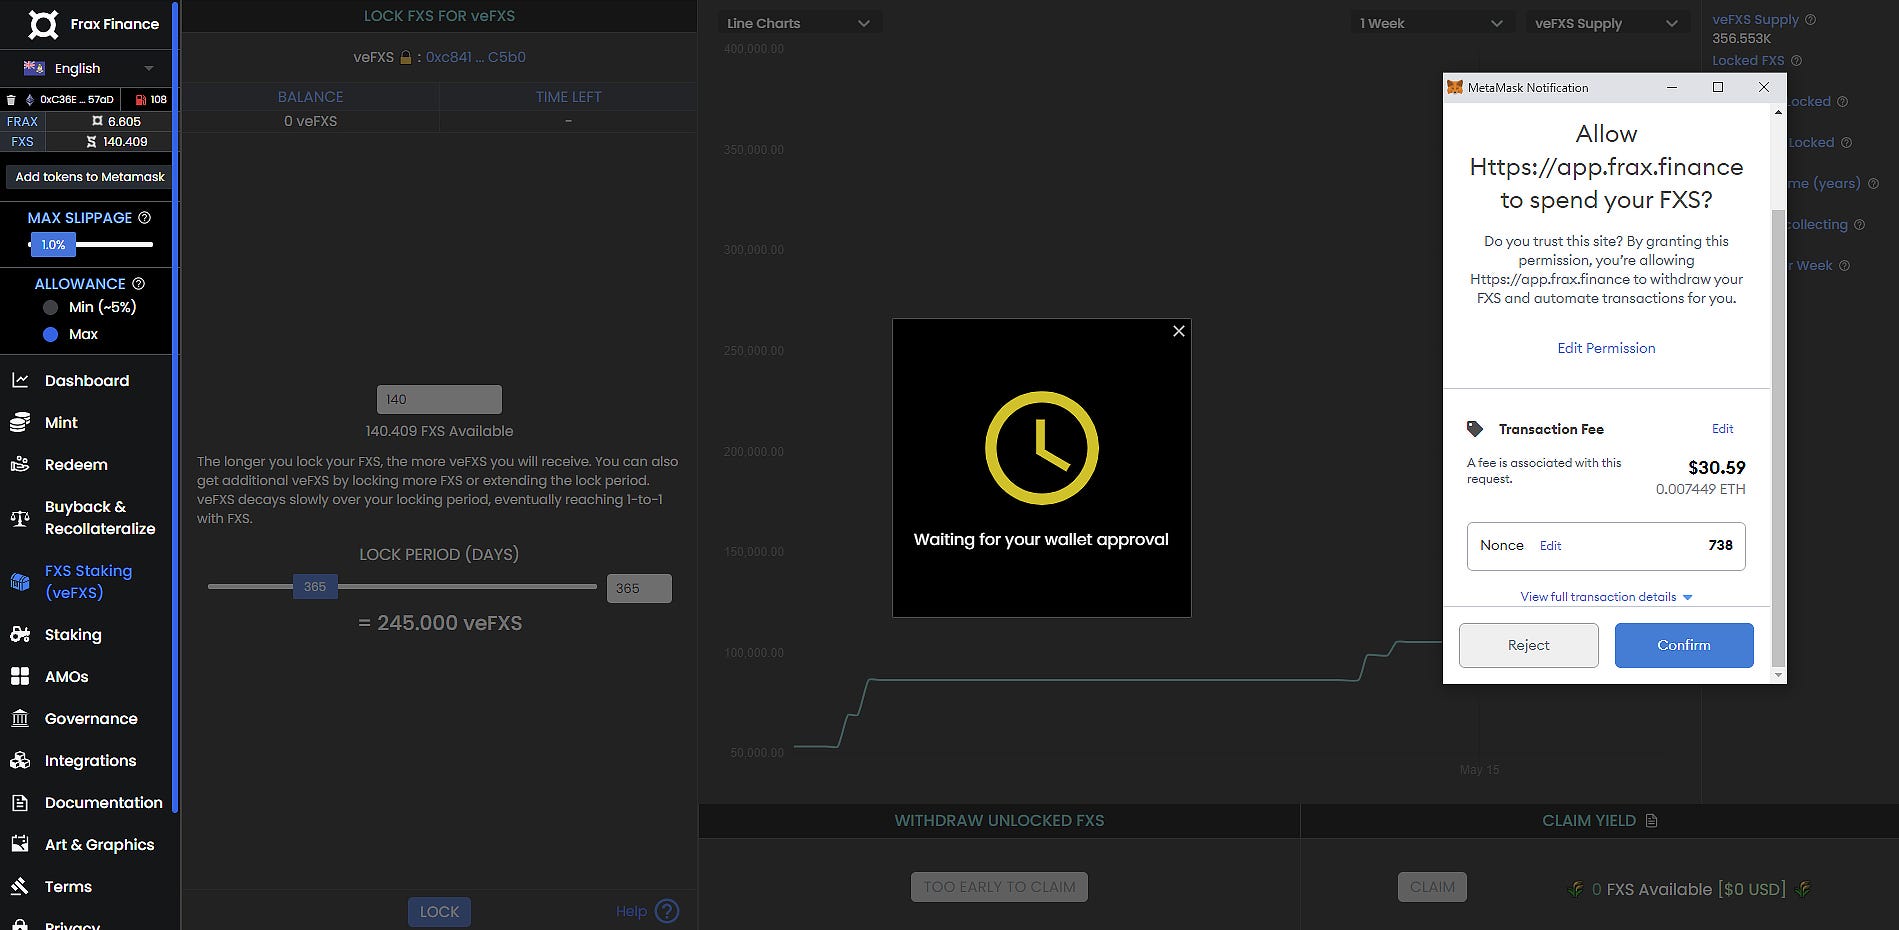The image size is (1899, 930).
Task: Click the Nonce value 738
Action: coord(1720,545)
